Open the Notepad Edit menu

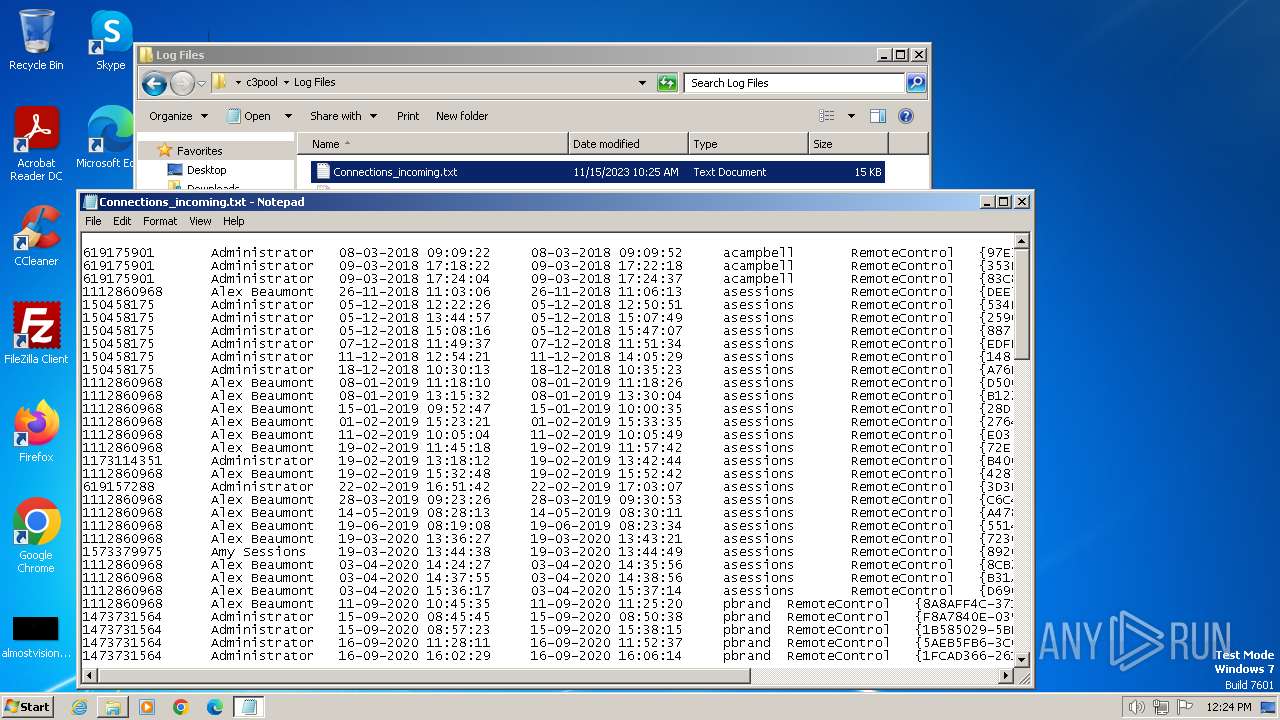pos(122,221)
